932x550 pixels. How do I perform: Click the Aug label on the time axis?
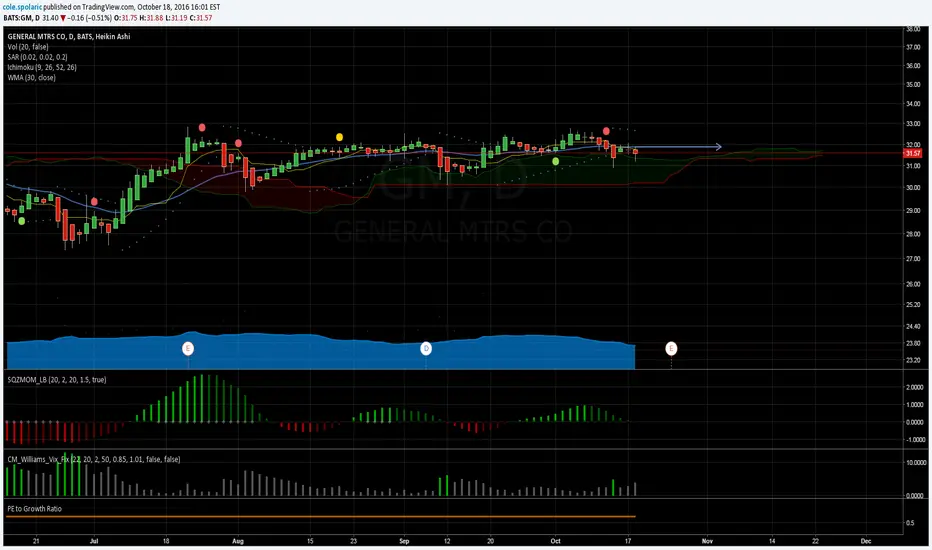[x=238, y=541]
